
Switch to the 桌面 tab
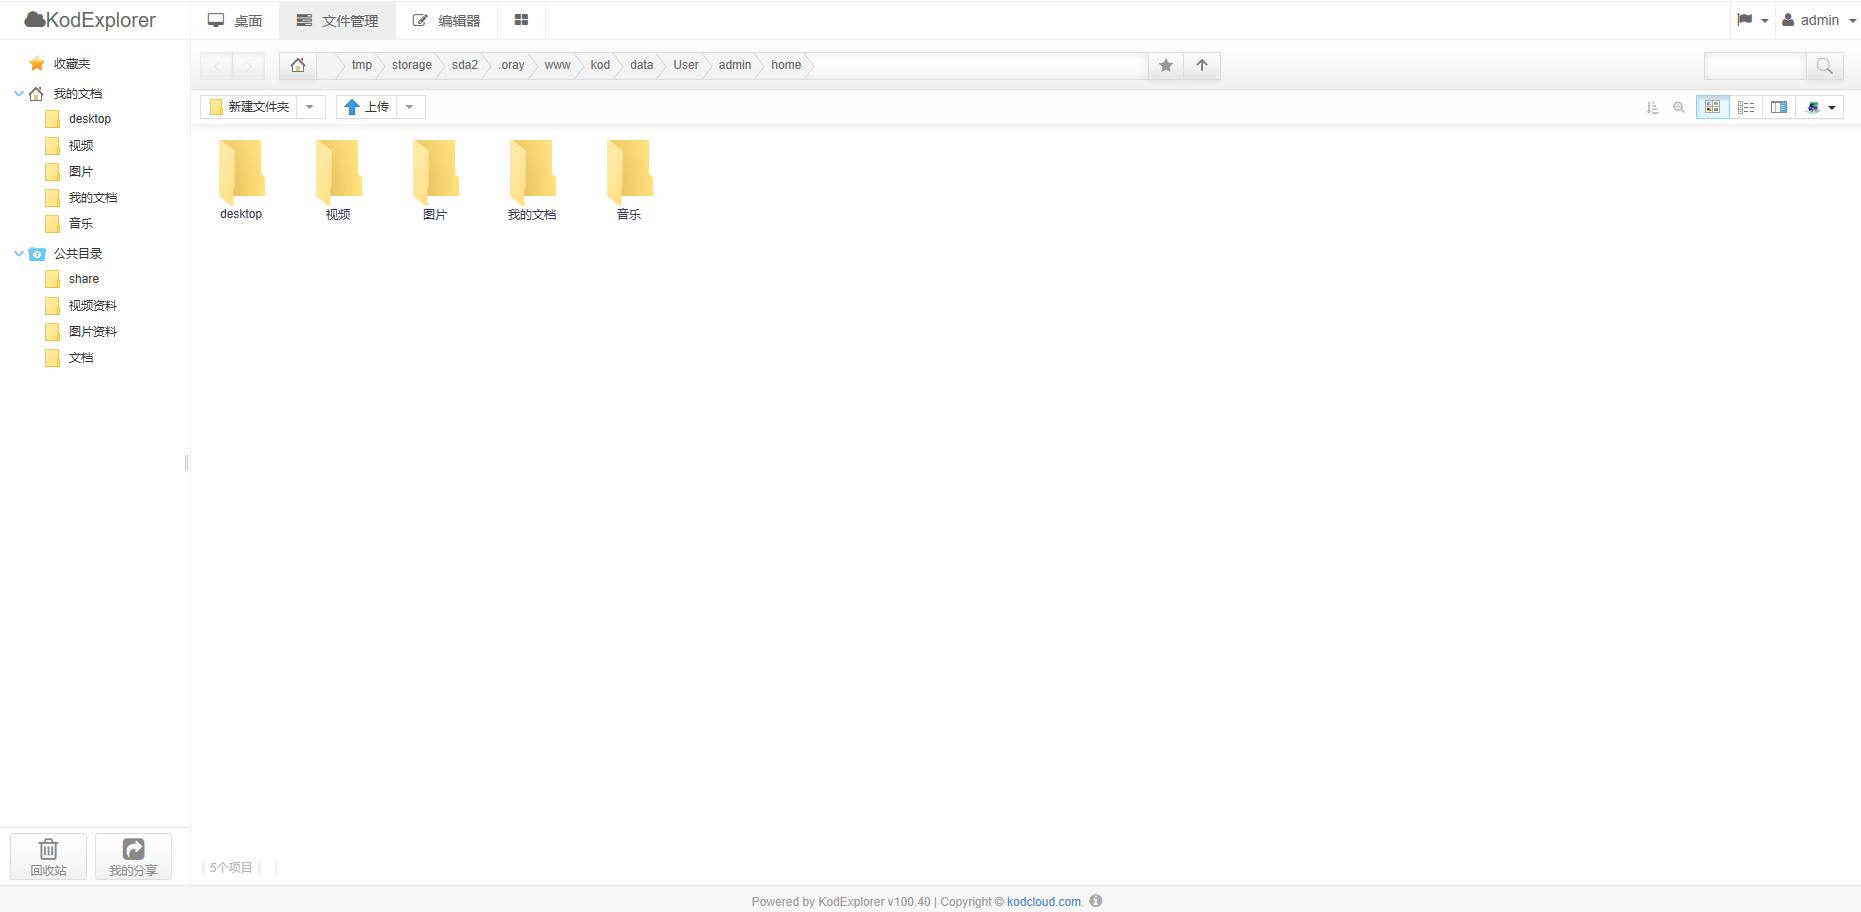click(x=235, y=20)
